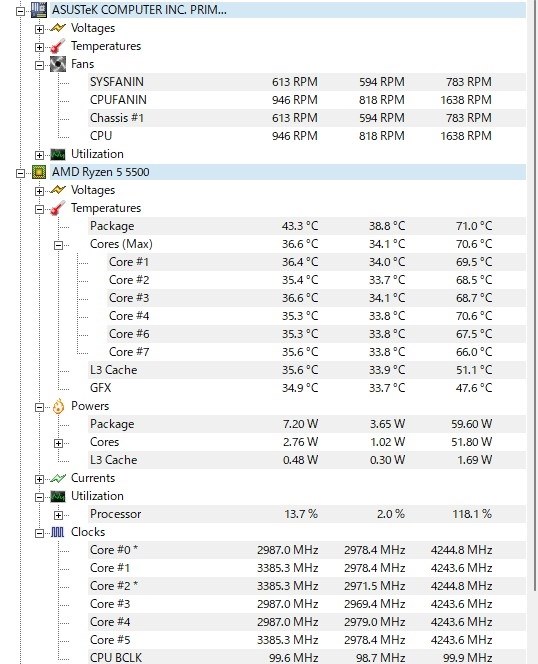Select Core #3 temperature row

pos(316,298)
